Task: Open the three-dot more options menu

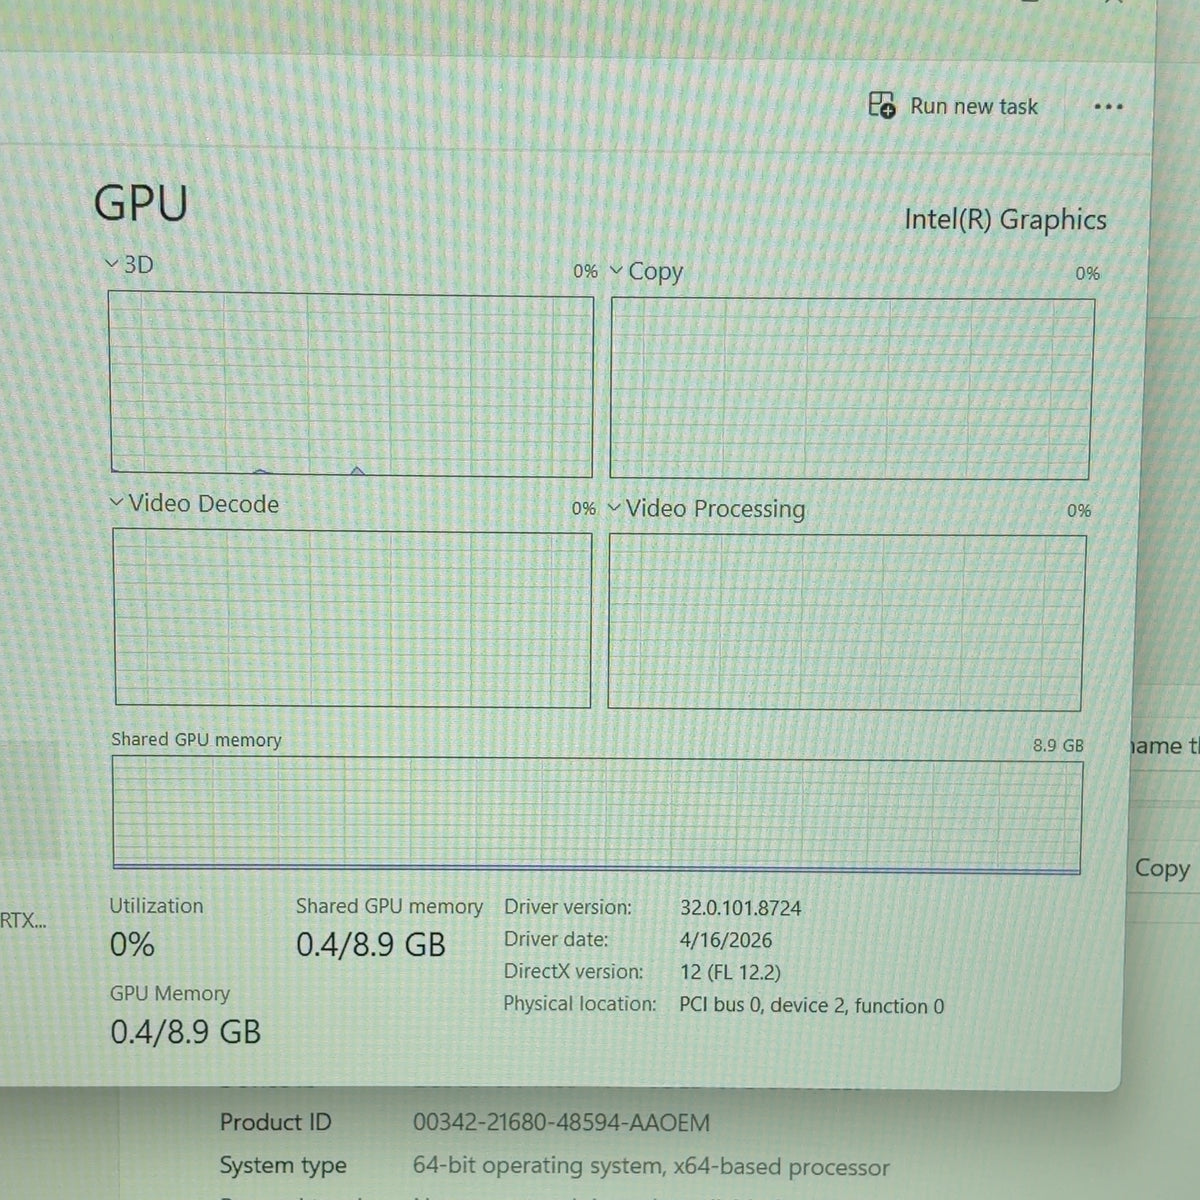Action: coord(1108,107)
